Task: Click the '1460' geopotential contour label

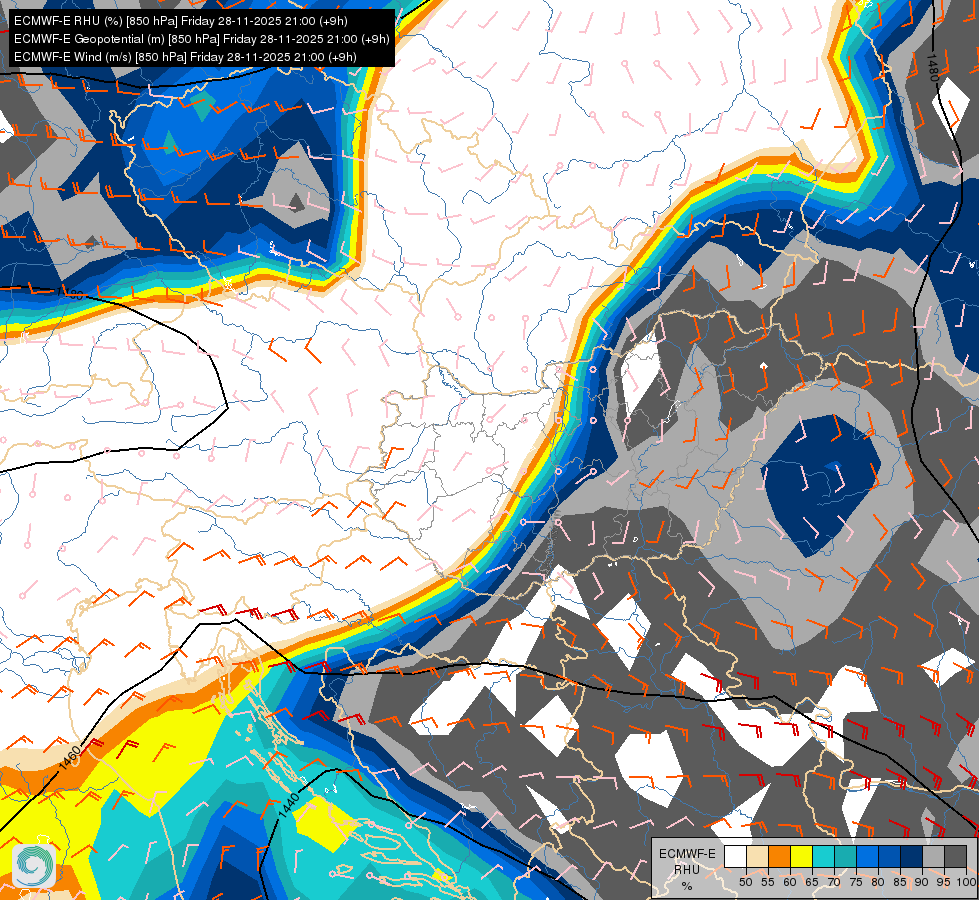Action: 69,758
